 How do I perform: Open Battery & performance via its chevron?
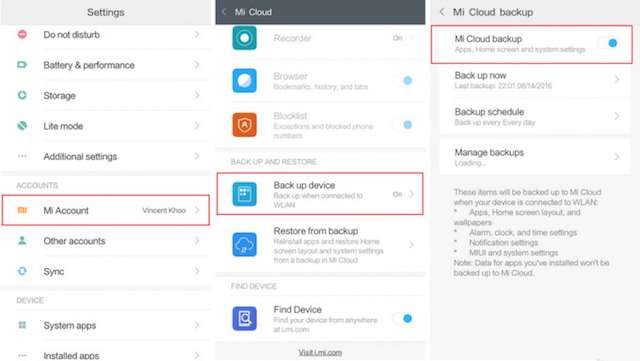(x=197, y=65)
